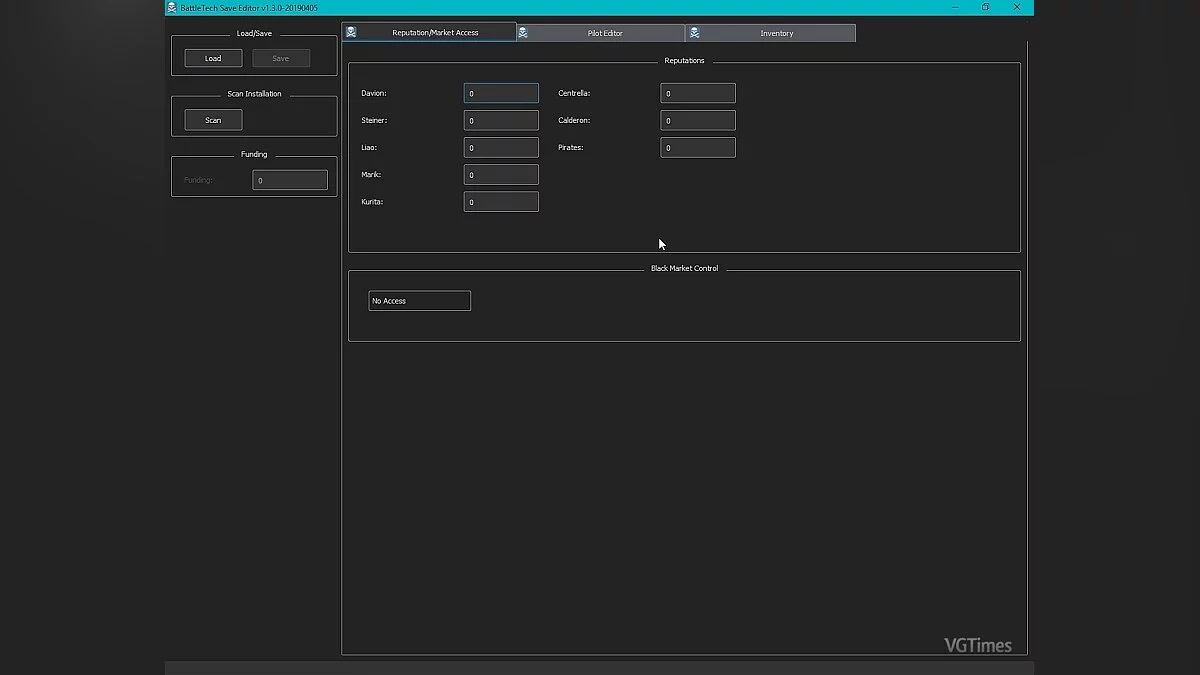Switch to the Pilot Editor tab
Screen dimensions: 1200x675
point(605,33)
